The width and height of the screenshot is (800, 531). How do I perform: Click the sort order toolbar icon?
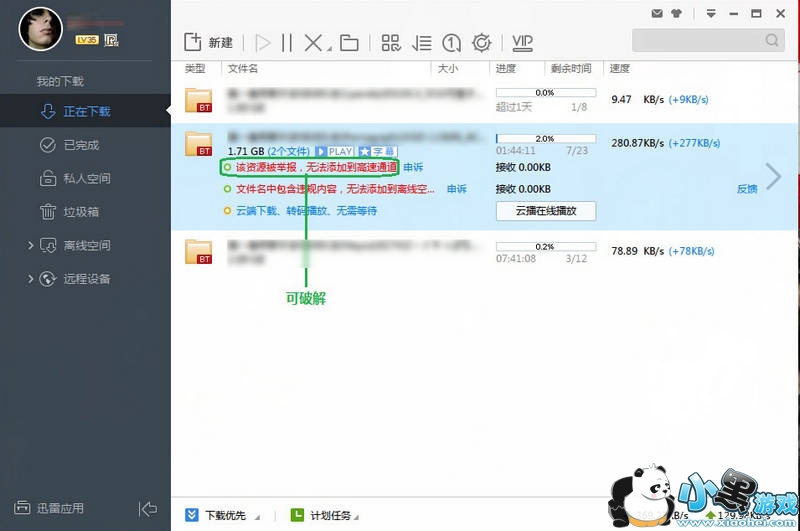coord(421,43)
